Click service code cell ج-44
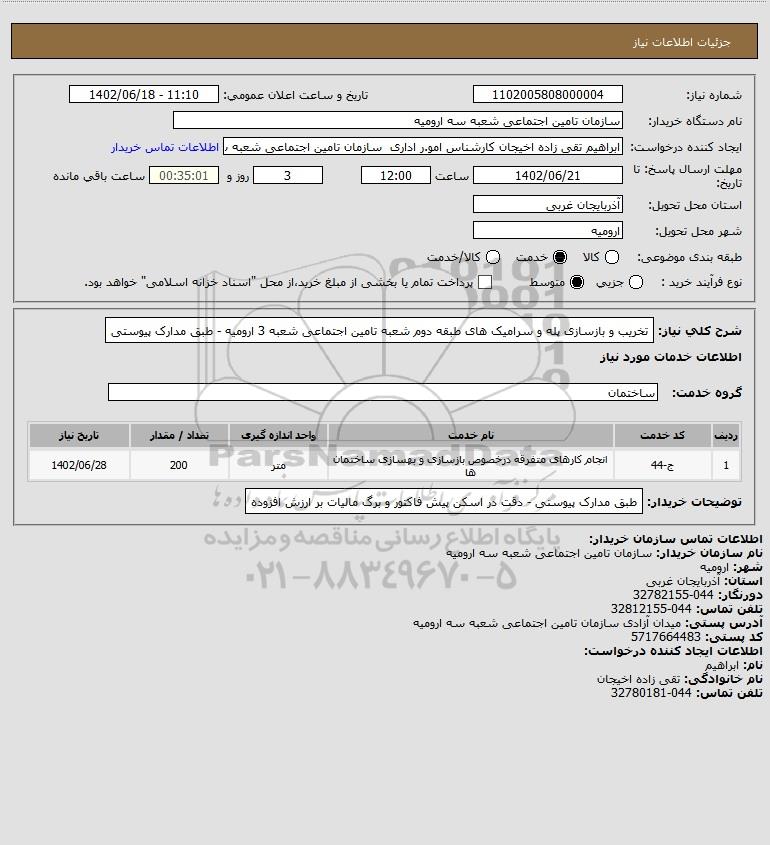This screenshot has width=770, height=845. click(x=662, y=465)
